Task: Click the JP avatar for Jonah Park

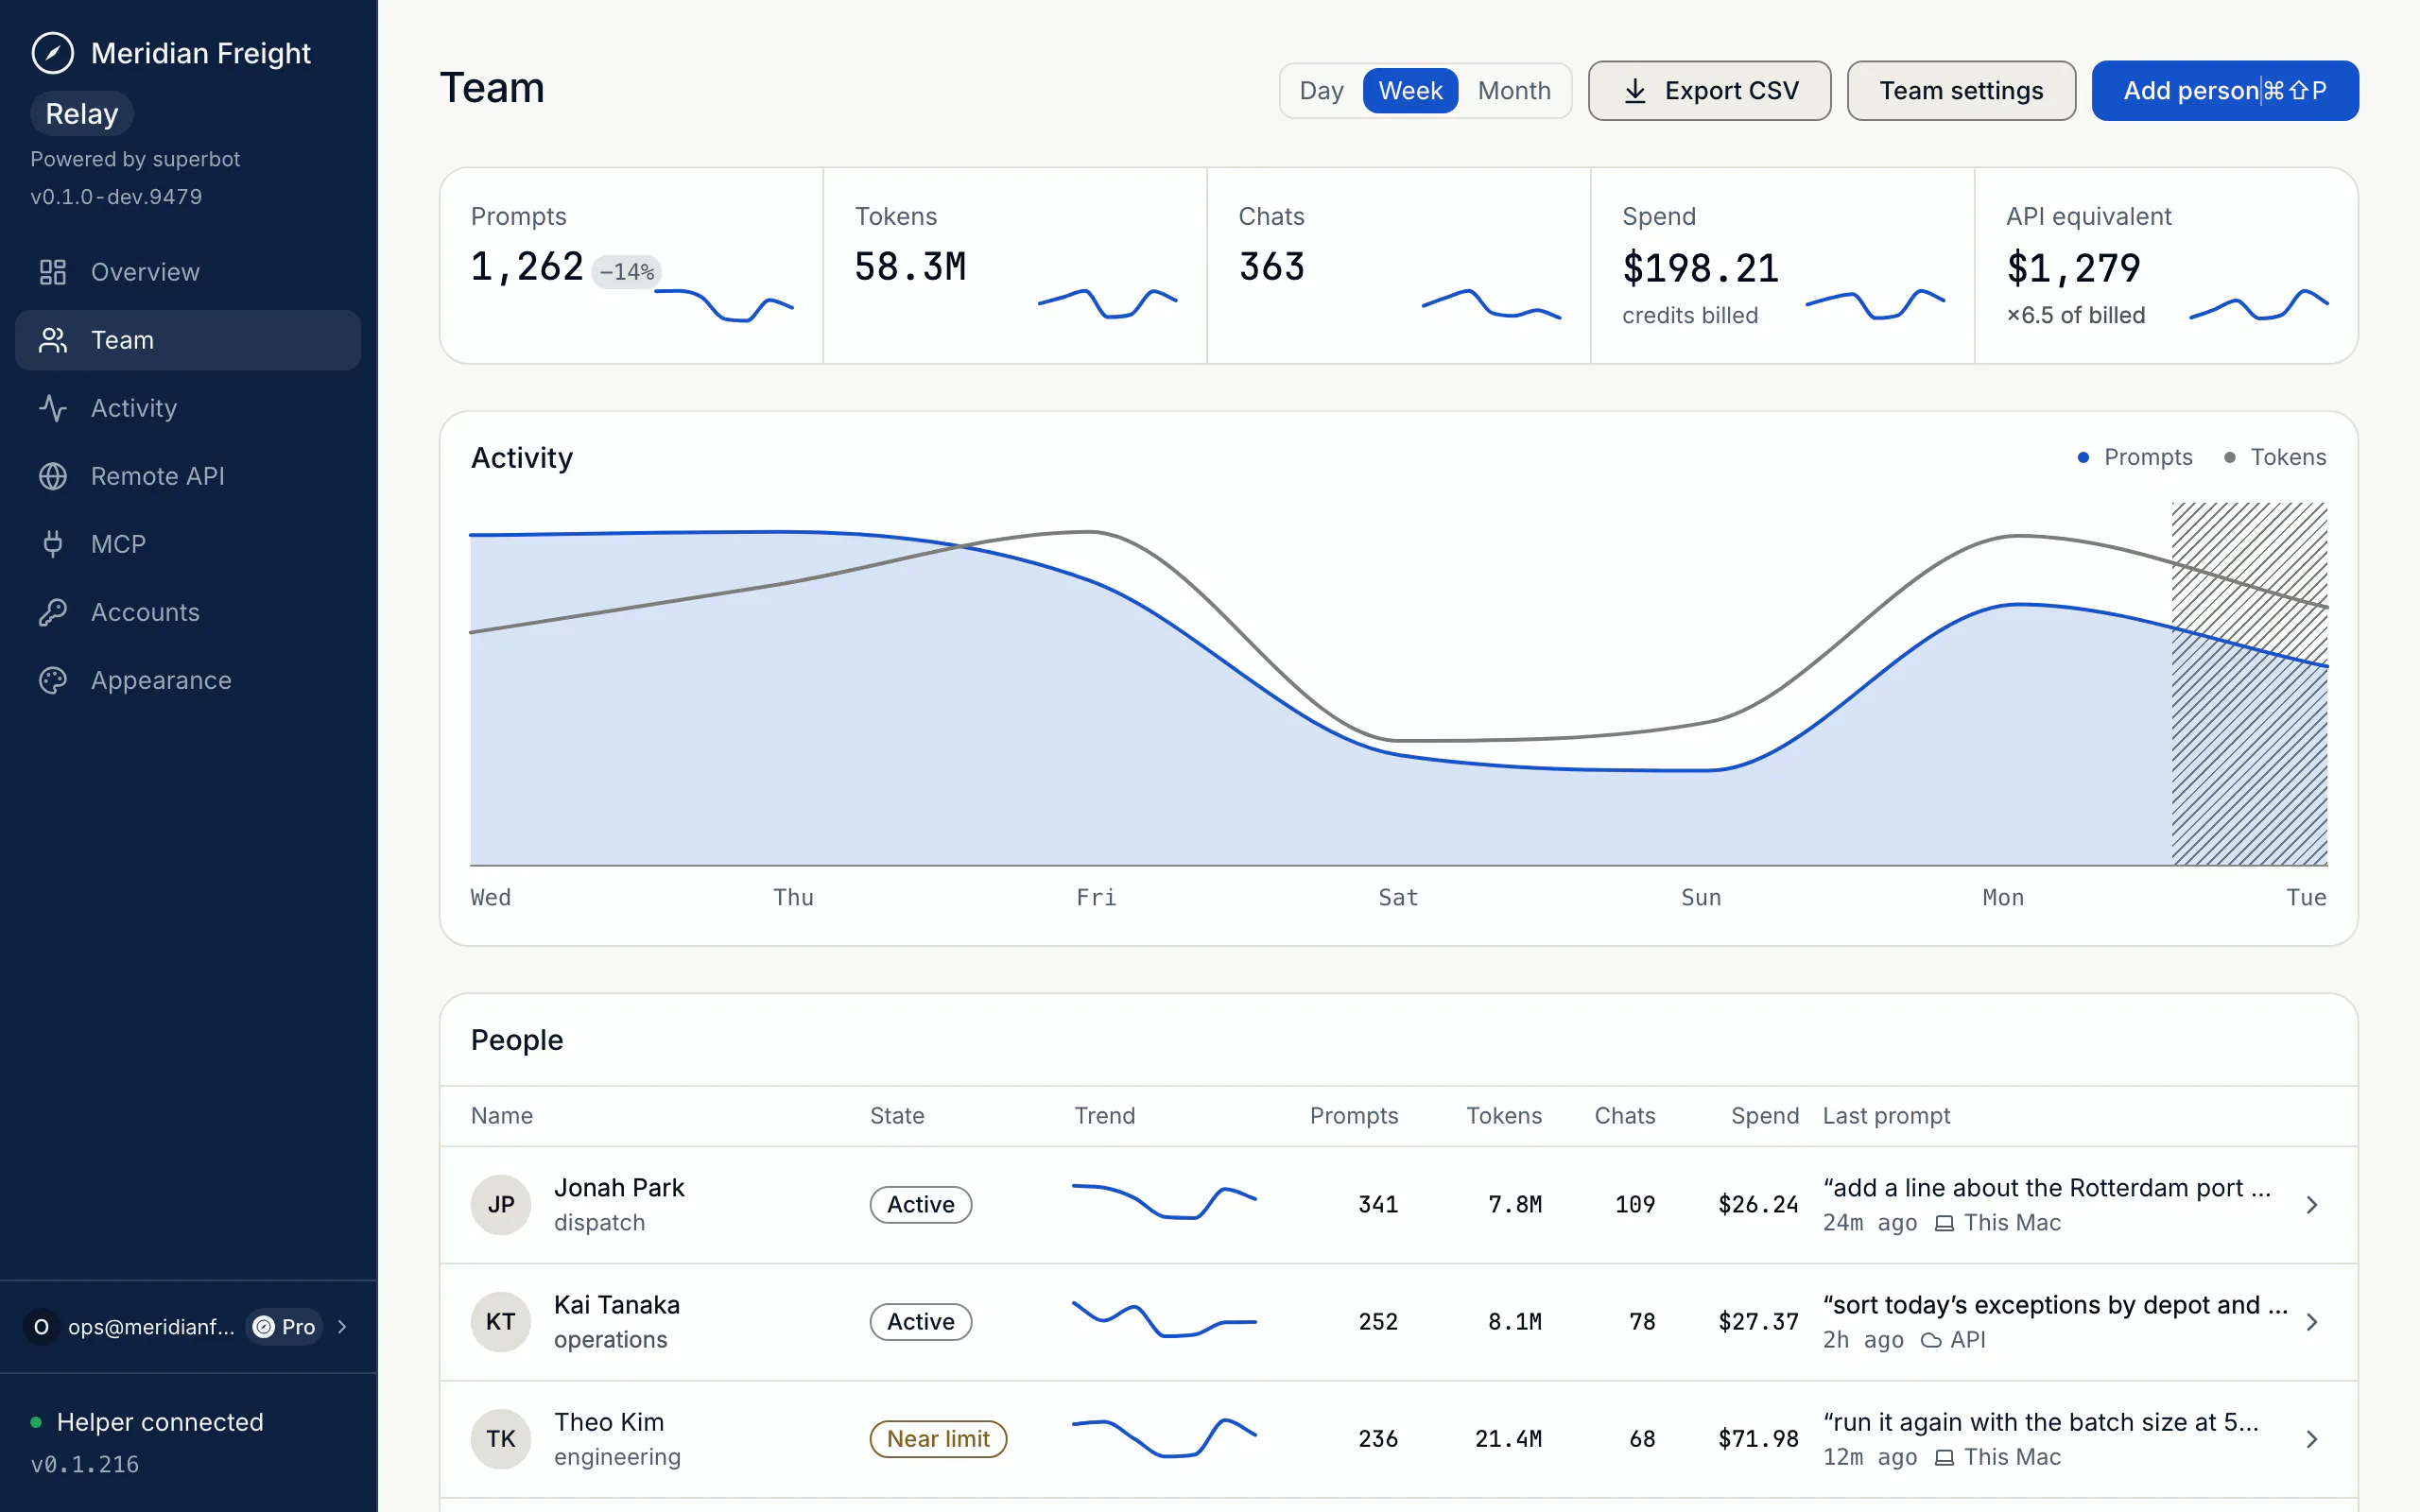Action: pyautogui.click(x=501, y=1205)
